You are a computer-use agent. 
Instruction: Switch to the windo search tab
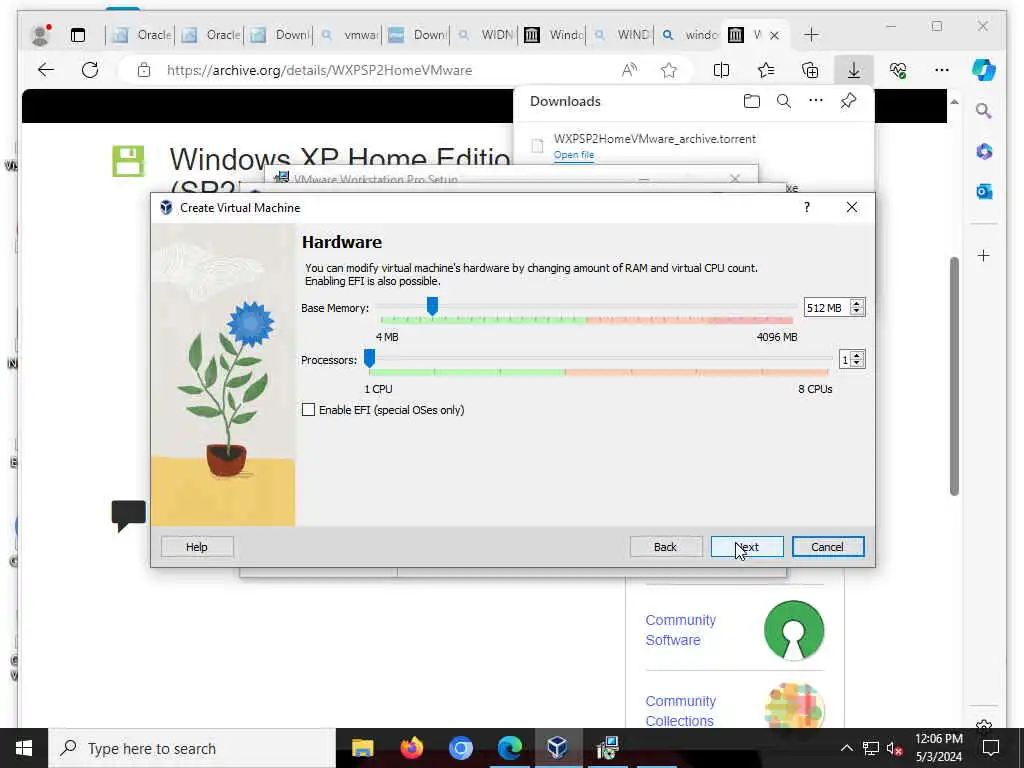pyautogui.click(x=690, y=35)
